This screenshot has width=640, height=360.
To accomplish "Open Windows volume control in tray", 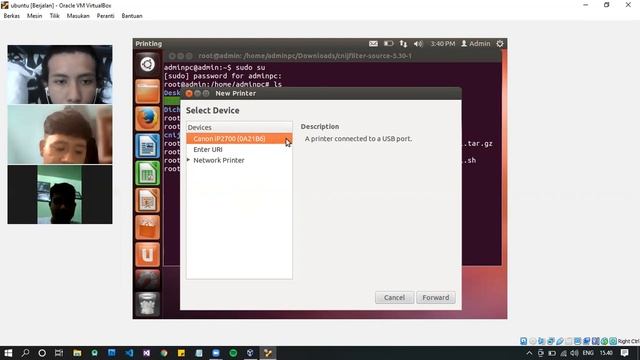I will (x=574, y=353).
